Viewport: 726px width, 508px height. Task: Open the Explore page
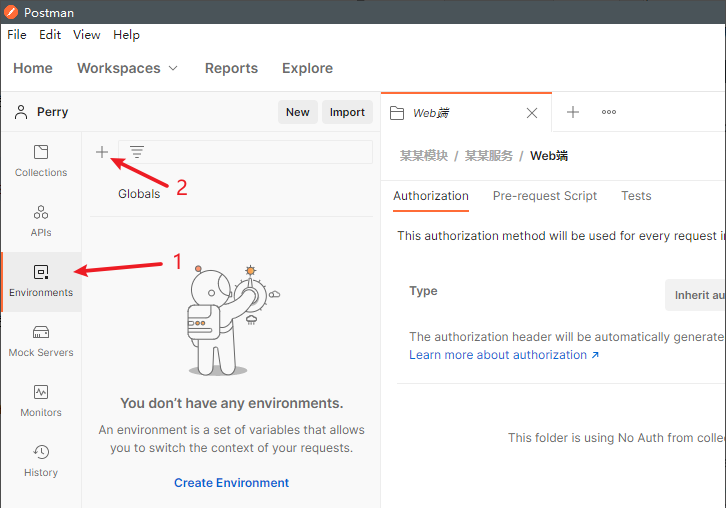(x=307, y=69)
